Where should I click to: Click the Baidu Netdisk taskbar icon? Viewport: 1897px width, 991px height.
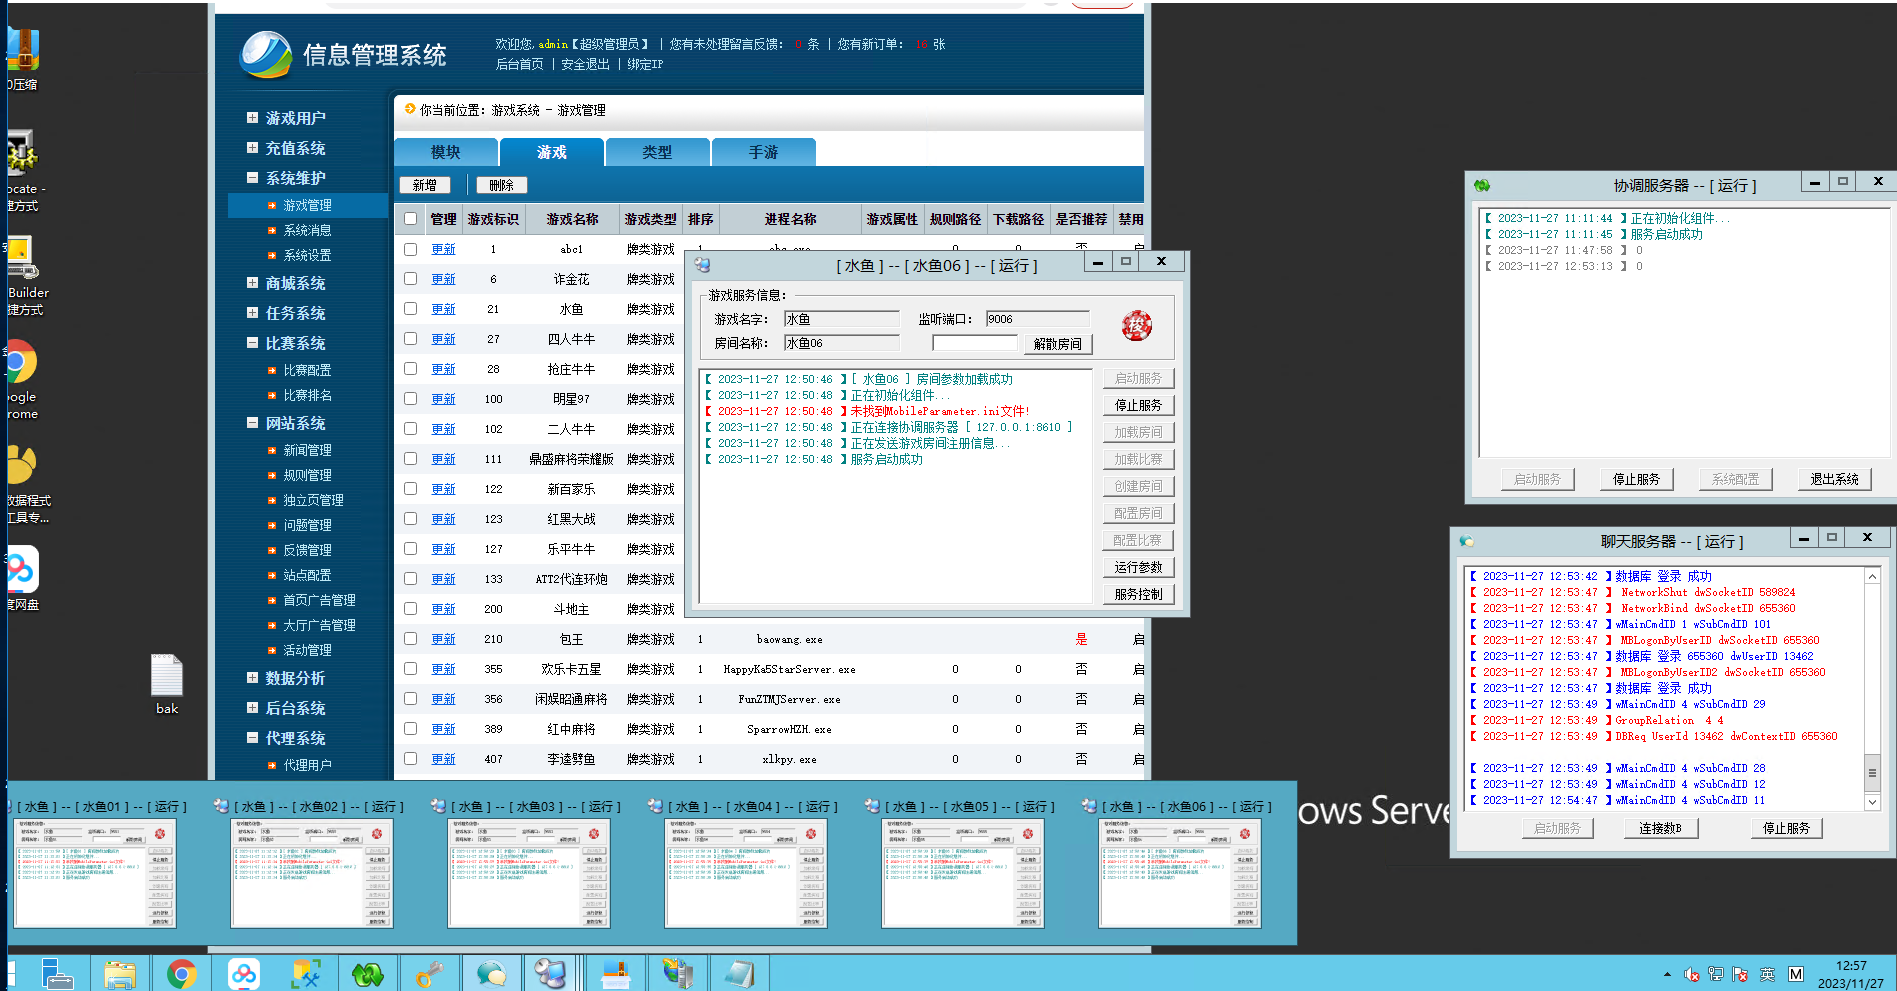click(x=244, y=973)
